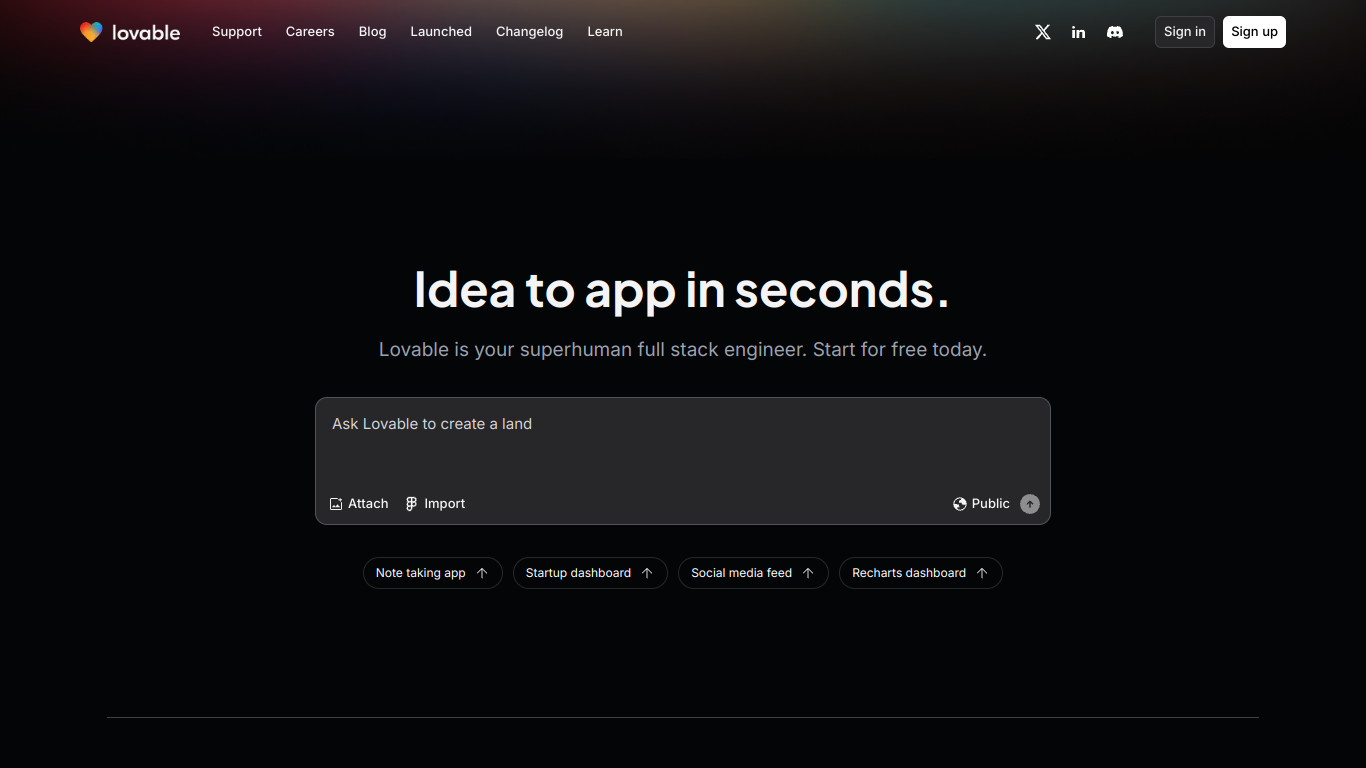Open the Launched page

(441, 32)
